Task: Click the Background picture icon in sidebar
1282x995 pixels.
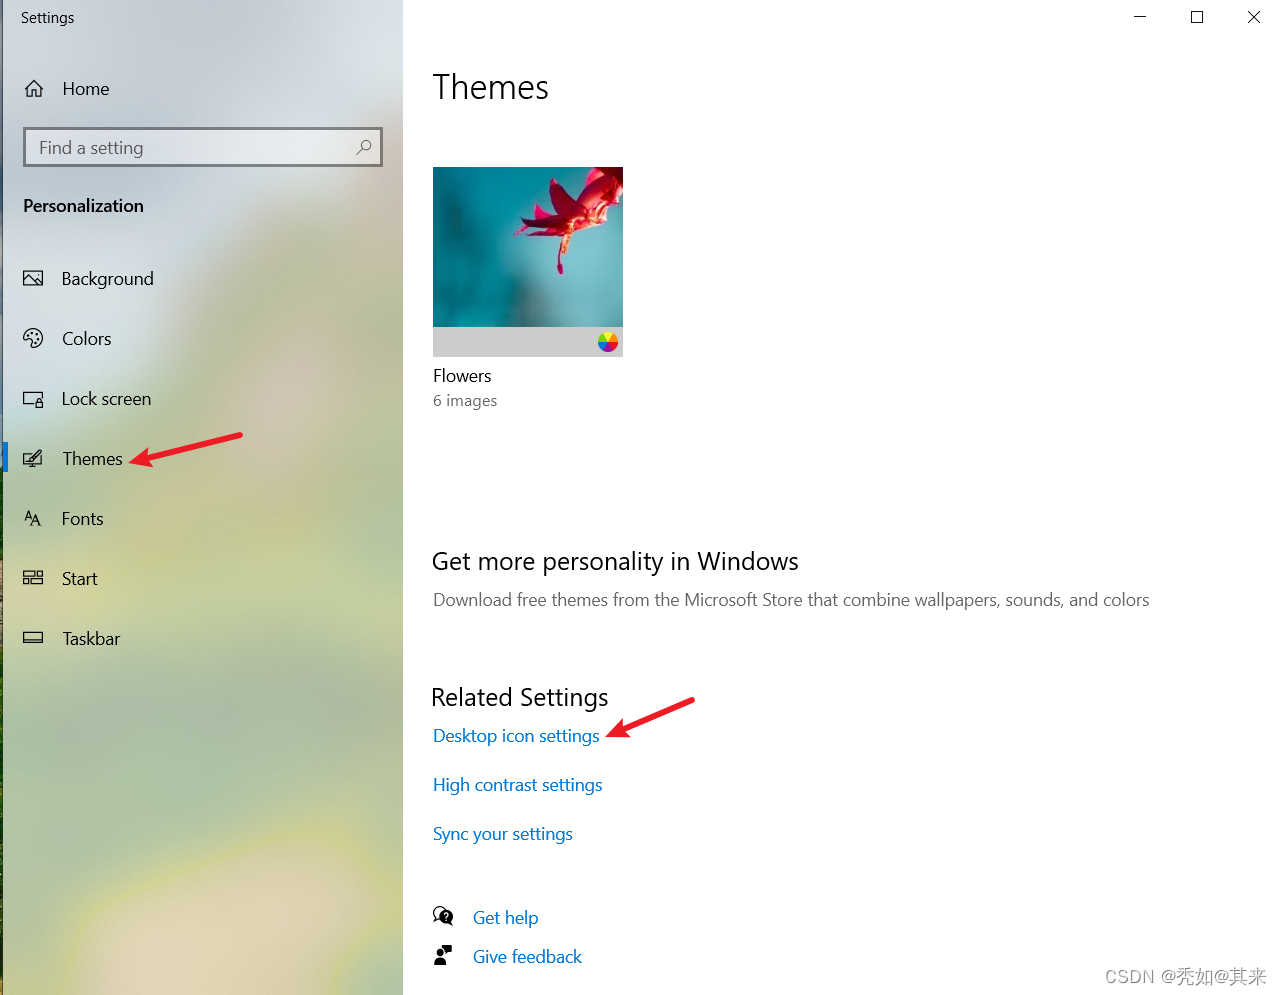Action: [x=33, y=278]
